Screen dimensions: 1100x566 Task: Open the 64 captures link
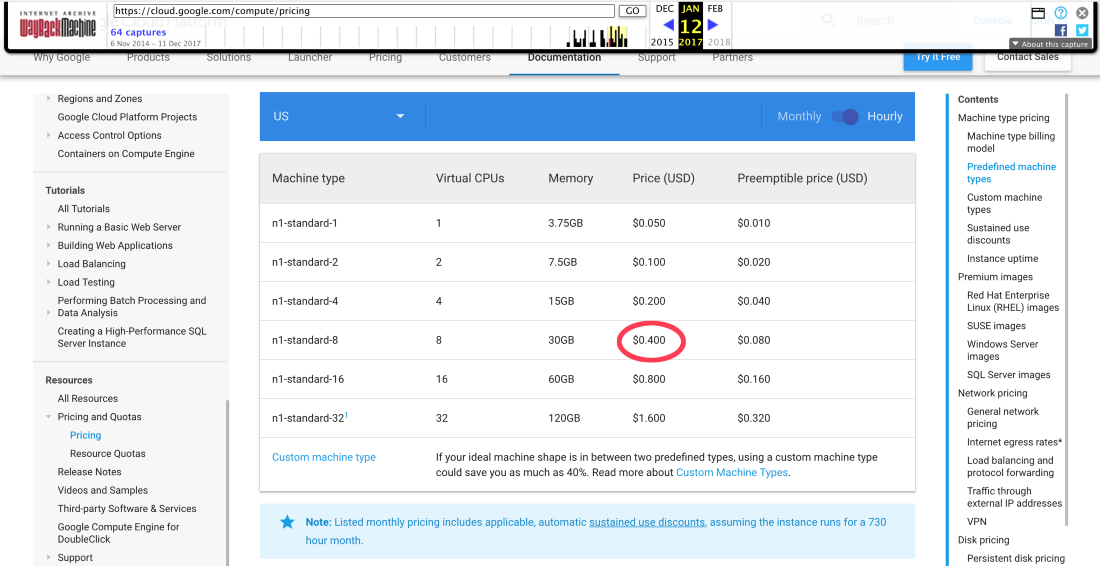point(138,32)
